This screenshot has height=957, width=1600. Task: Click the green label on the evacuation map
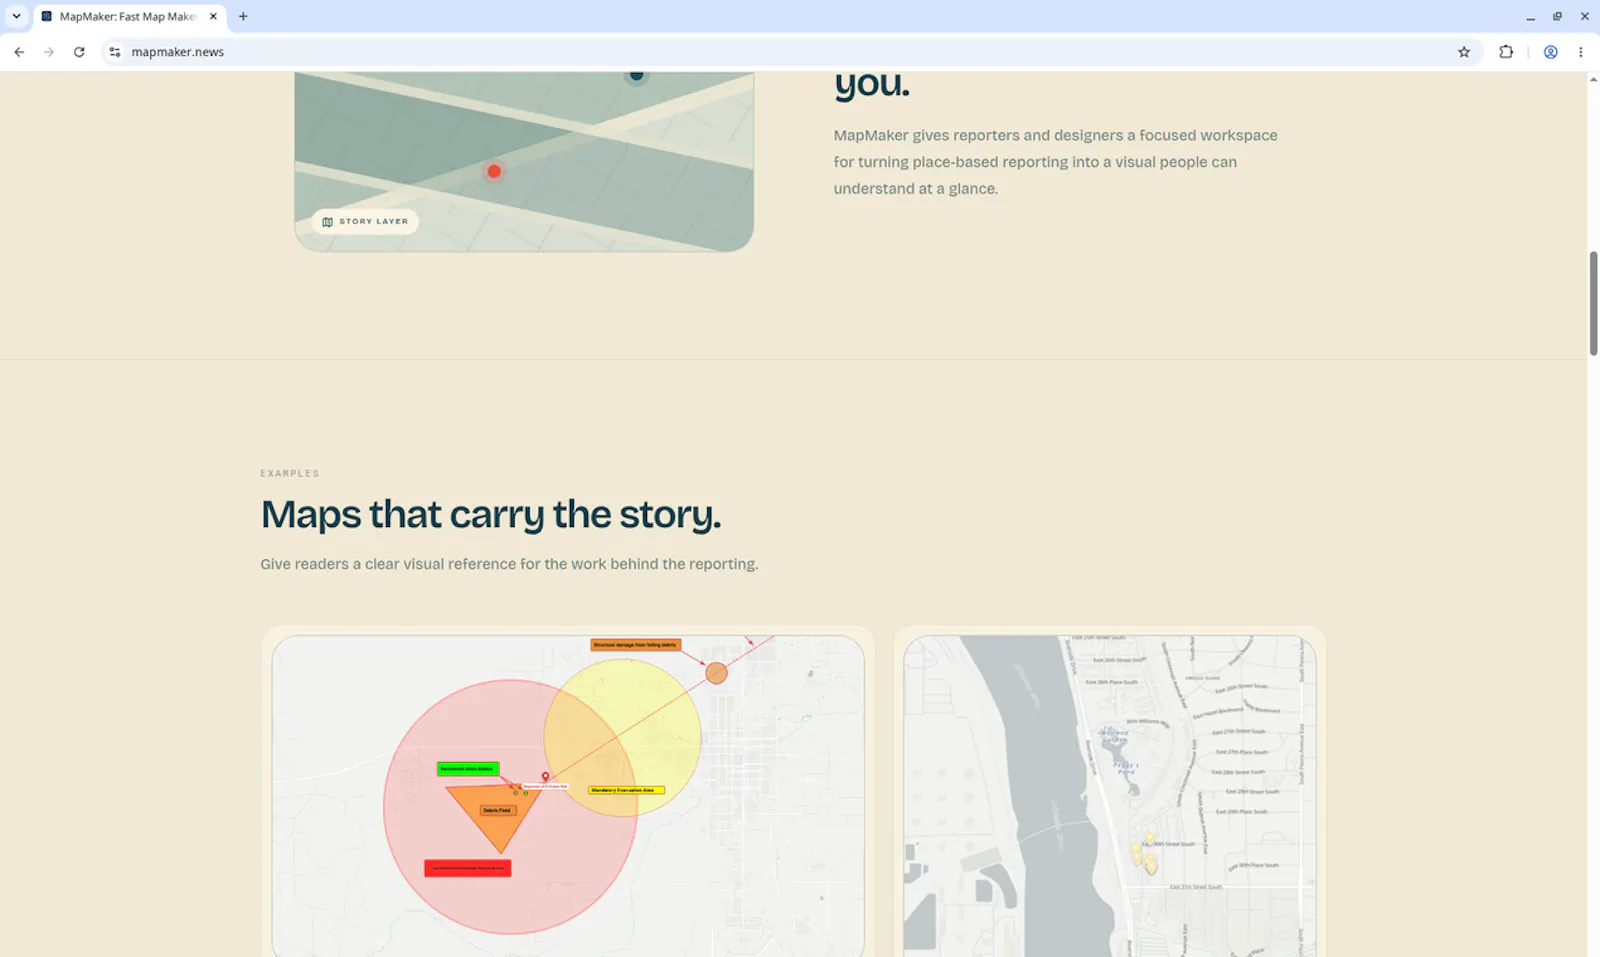[468, 769]
